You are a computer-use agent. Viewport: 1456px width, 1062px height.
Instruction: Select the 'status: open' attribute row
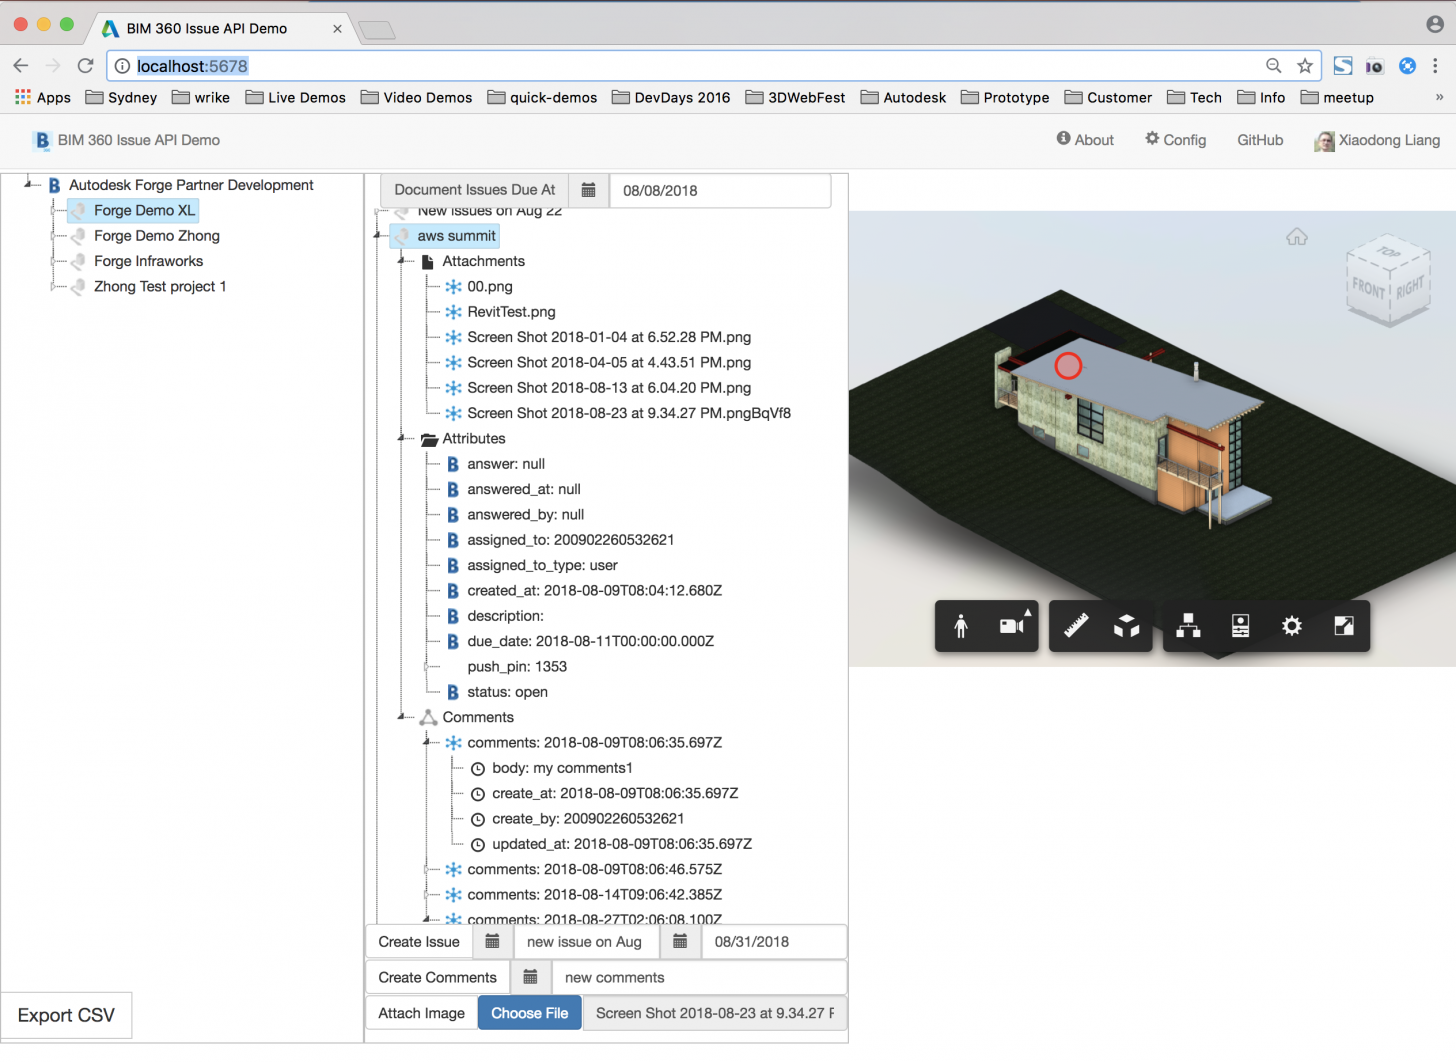click(507, 692)
